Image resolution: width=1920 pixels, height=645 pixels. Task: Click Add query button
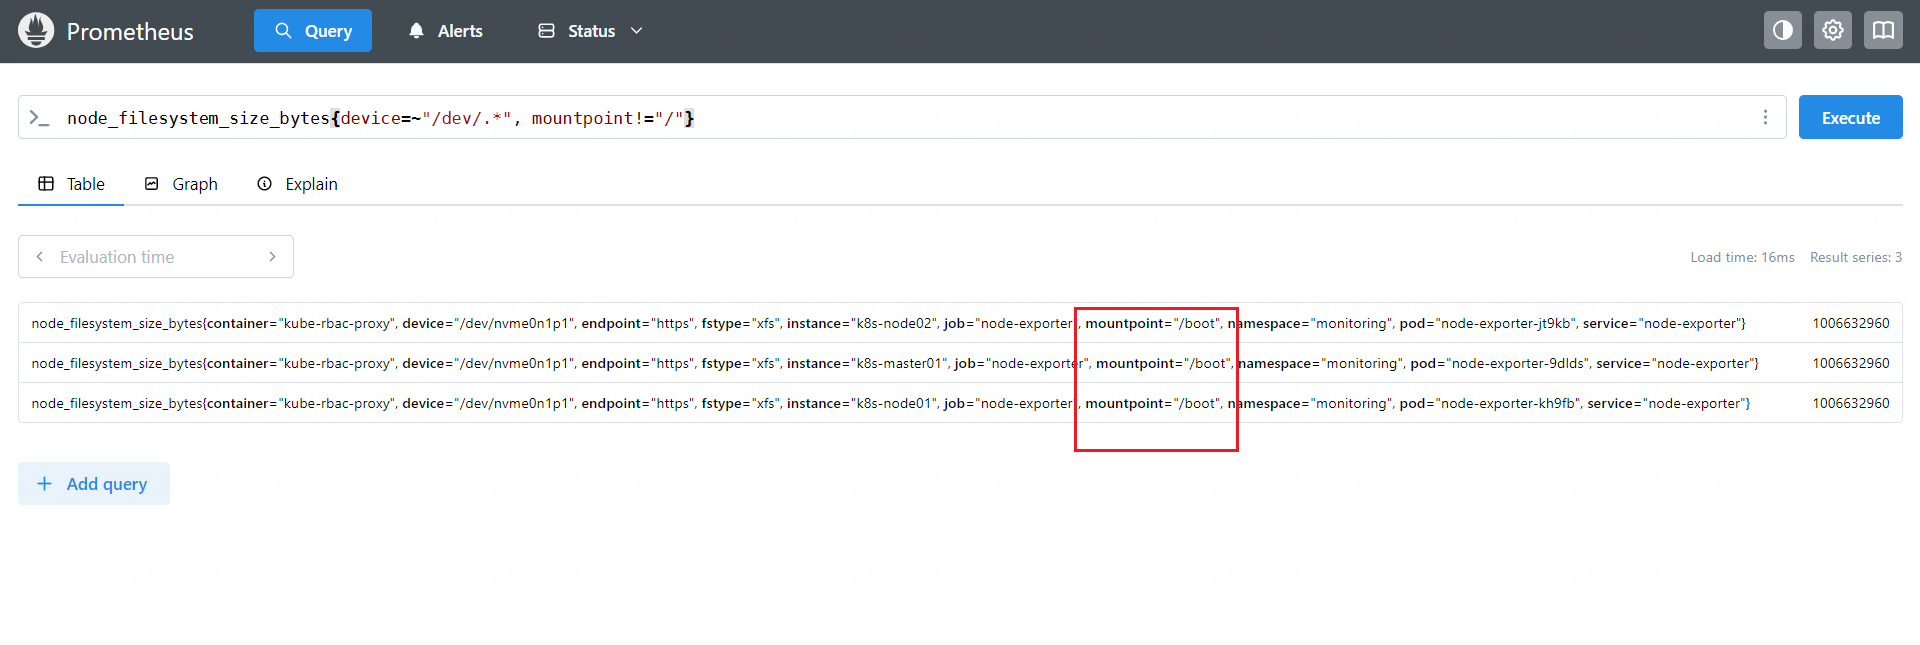94,484
